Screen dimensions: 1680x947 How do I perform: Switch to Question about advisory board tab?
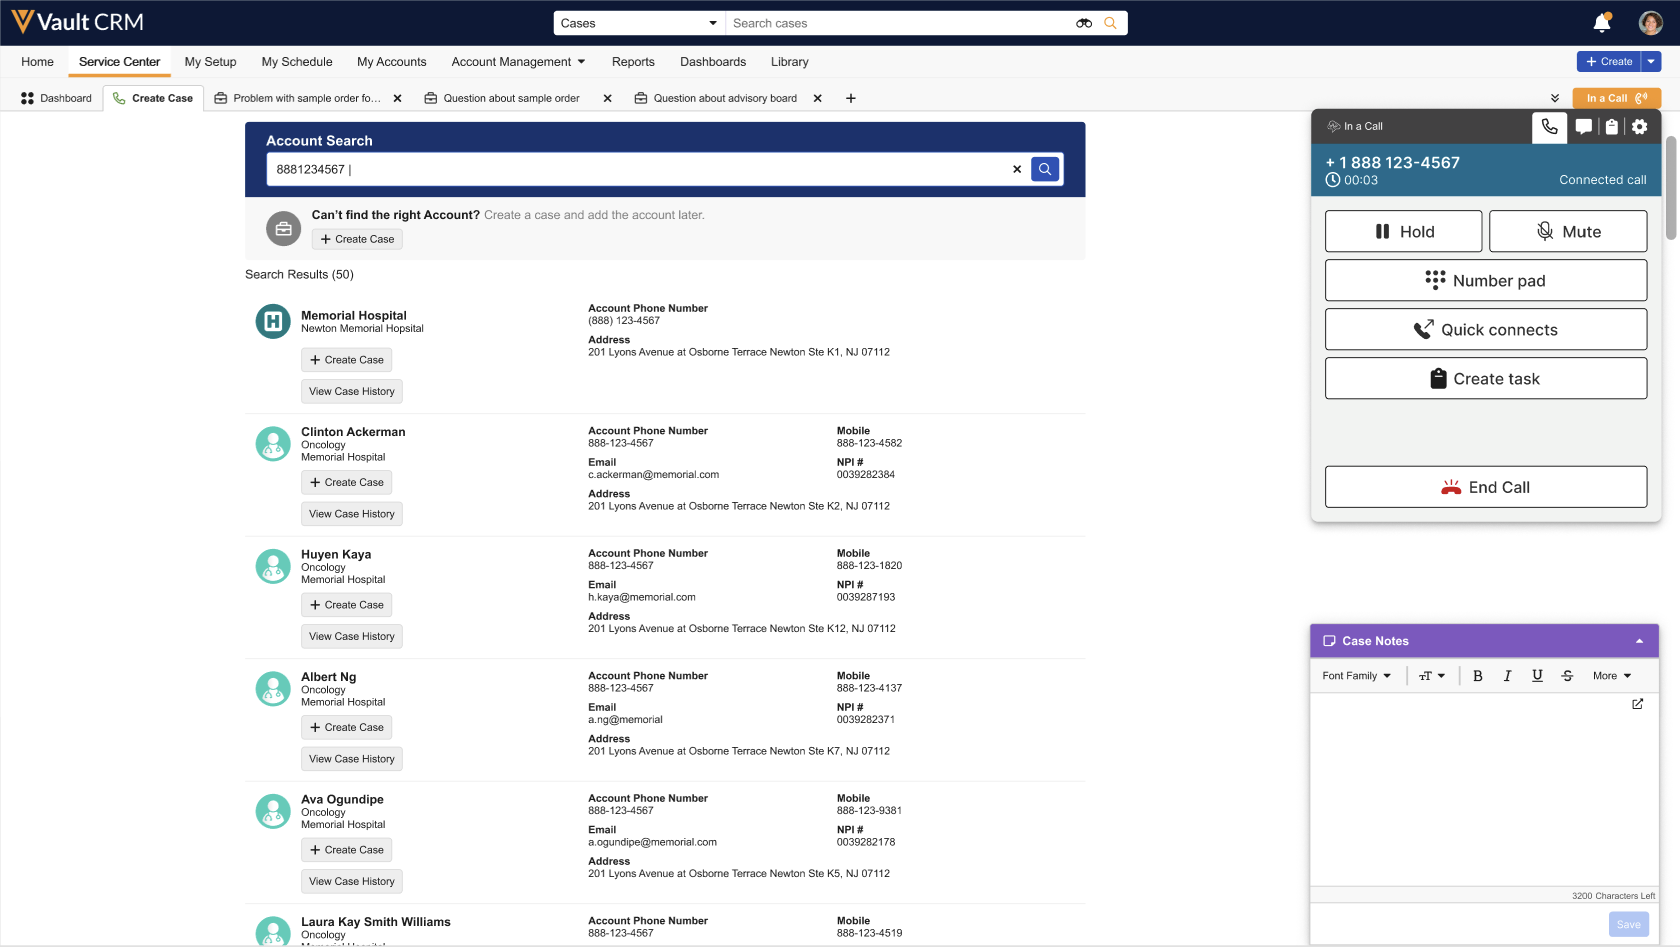click(724, 98)
